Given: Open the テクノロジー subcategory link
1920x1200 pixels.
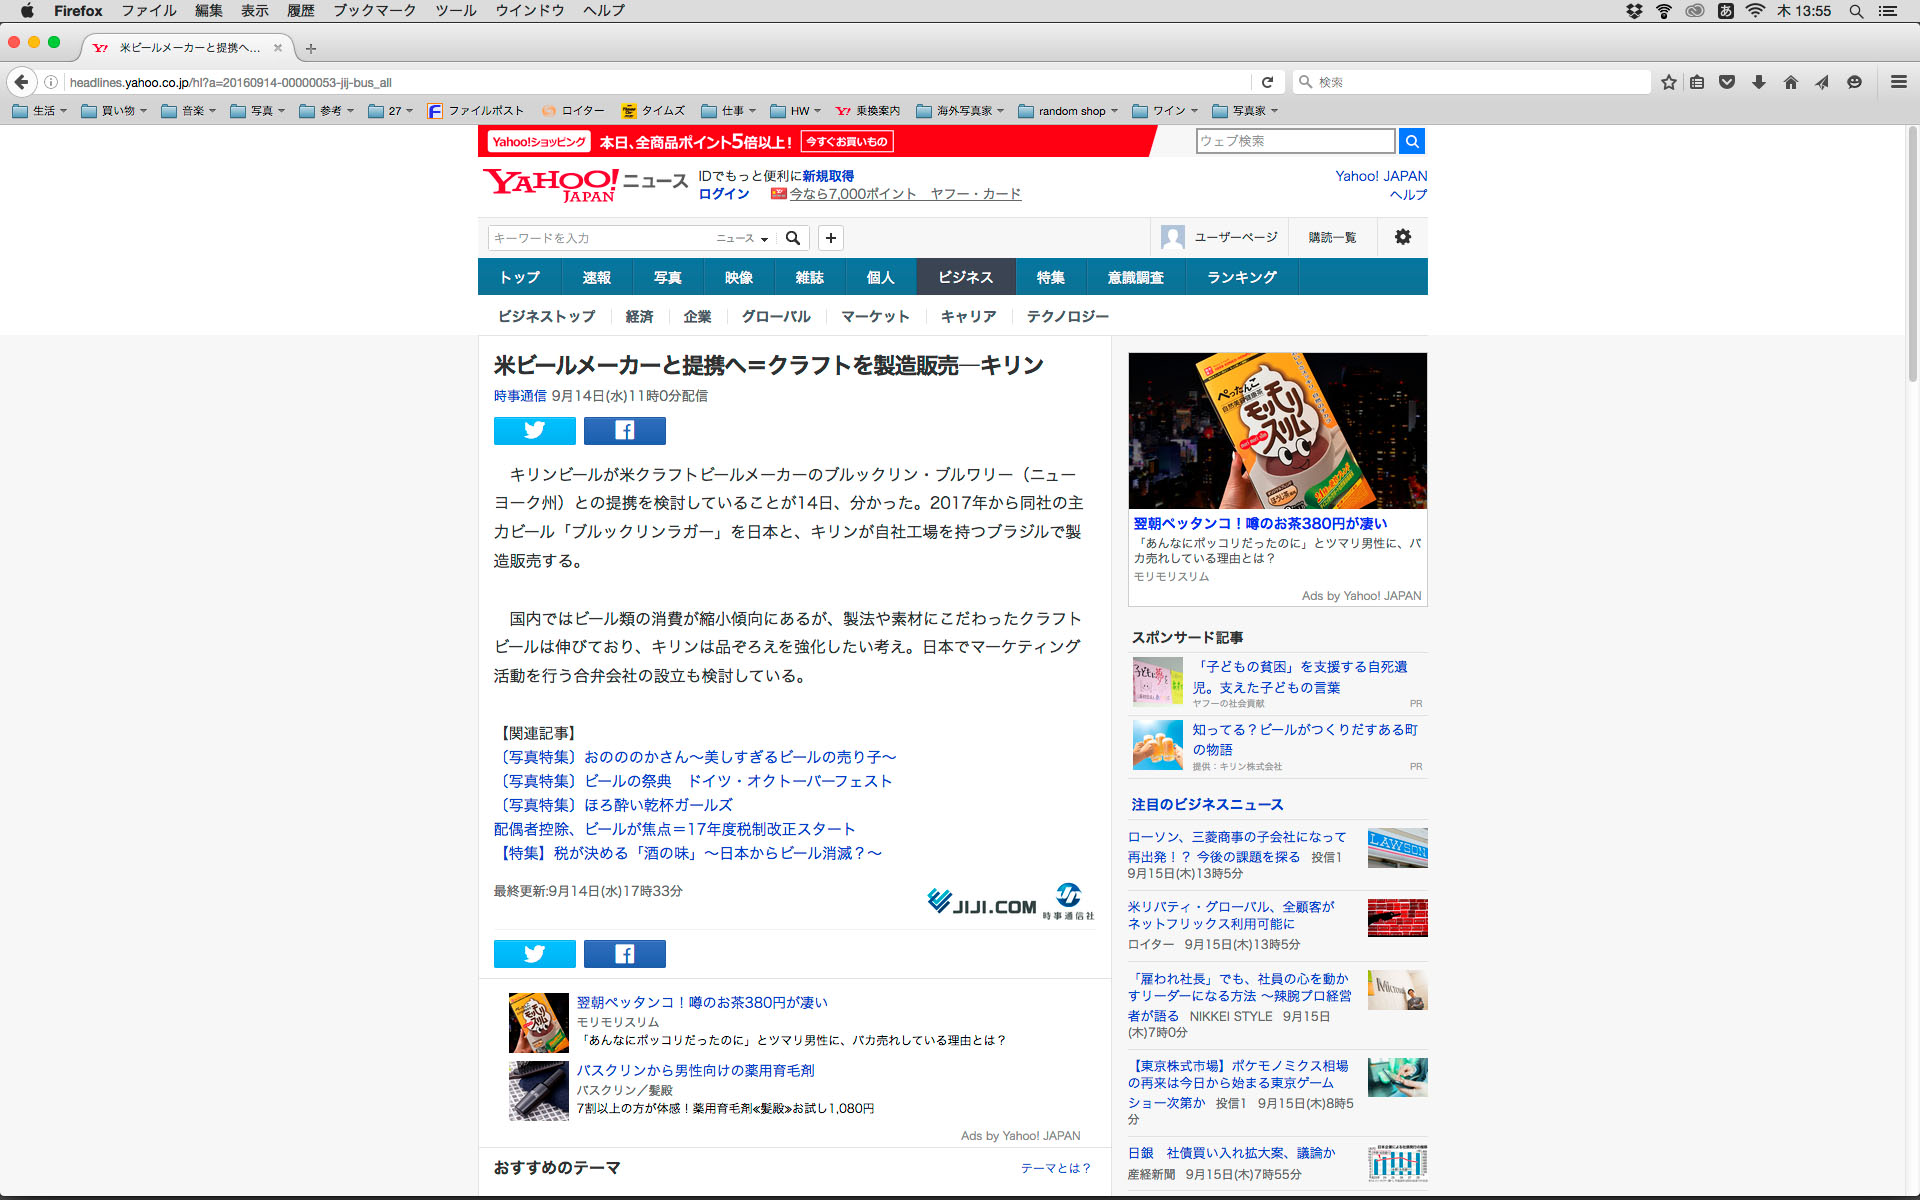Looking at the screenshot, I should pos(1067,316).
